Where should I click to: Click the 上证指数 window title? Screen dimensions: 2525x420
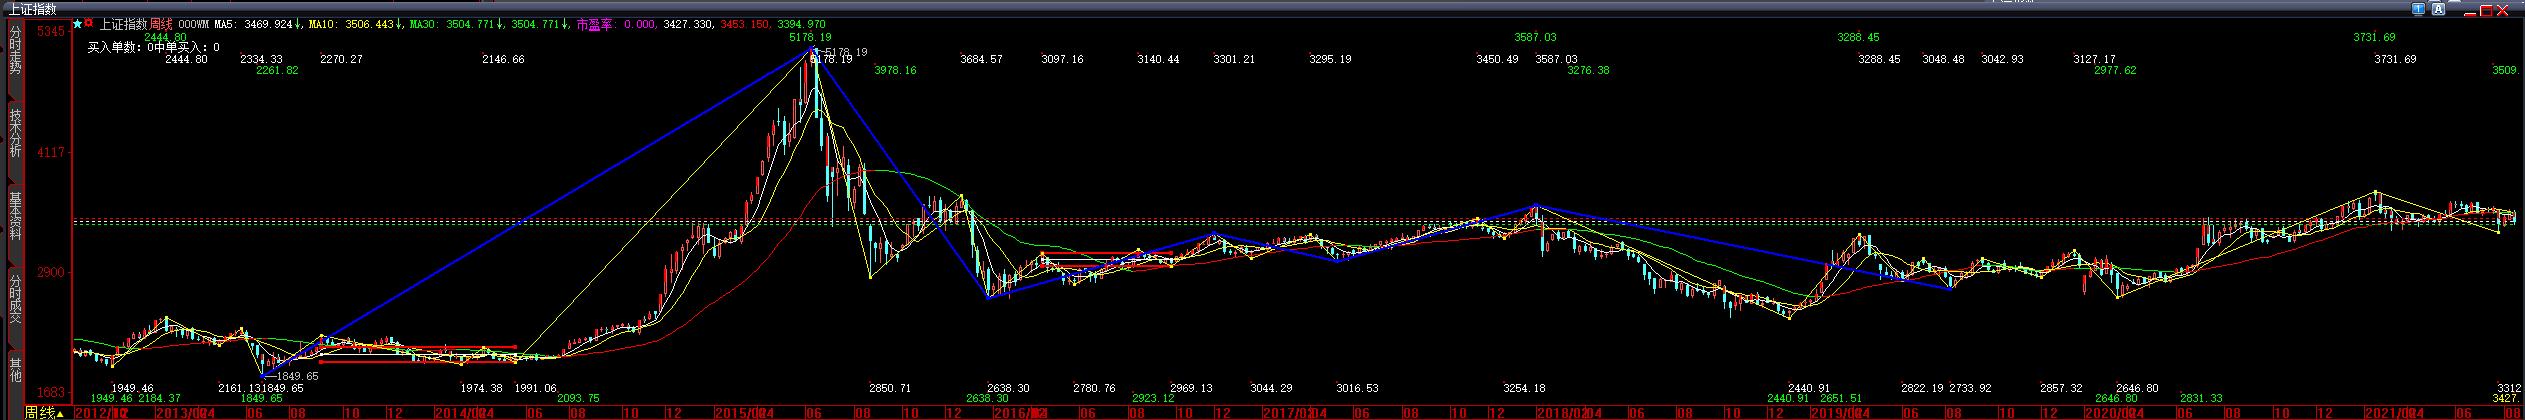click(x=32, y=8)
